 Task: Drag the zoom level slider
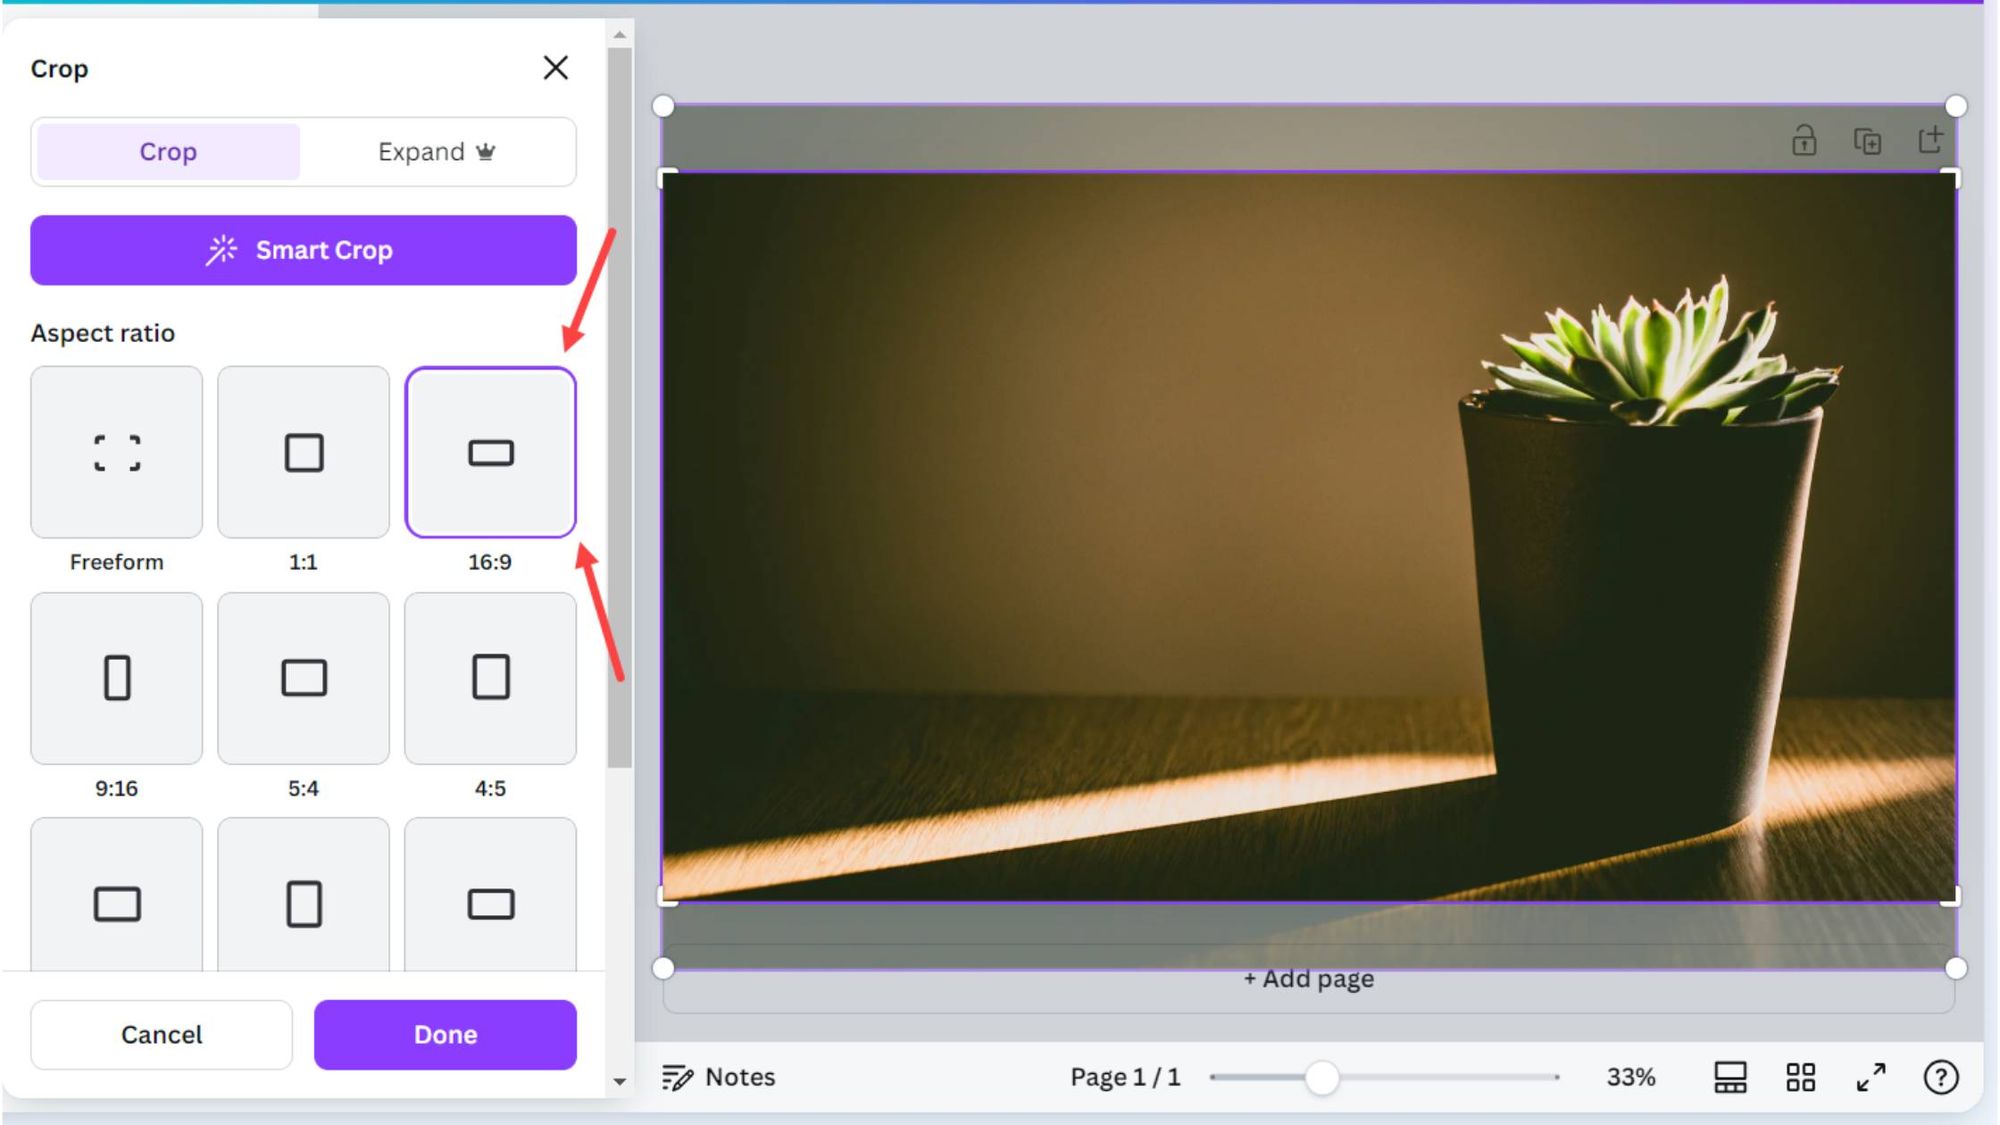(x=1319, y=1076)
